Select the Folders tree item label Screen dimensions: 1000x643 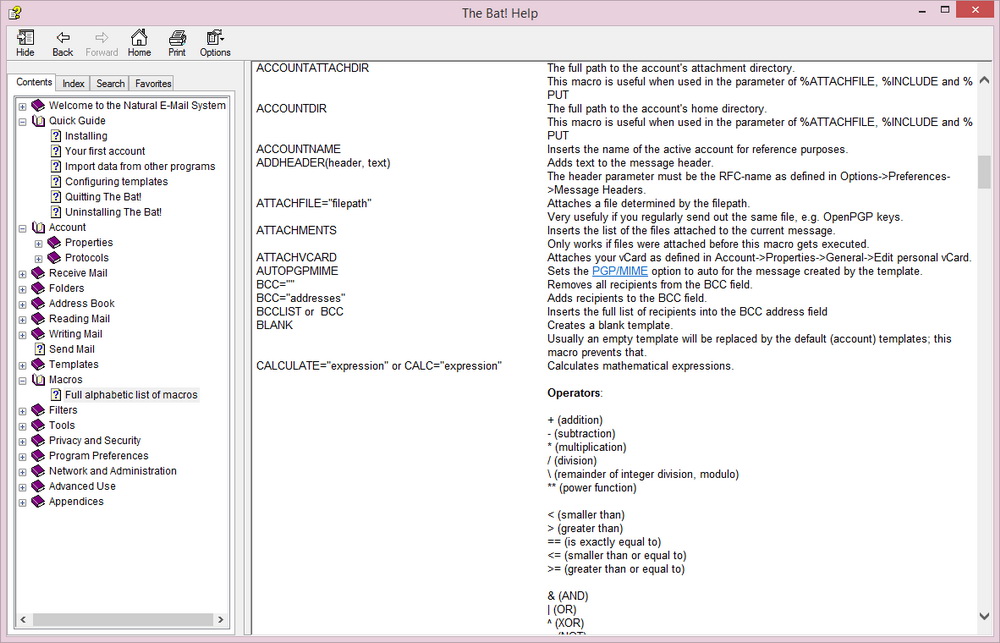tap(66, 288)
